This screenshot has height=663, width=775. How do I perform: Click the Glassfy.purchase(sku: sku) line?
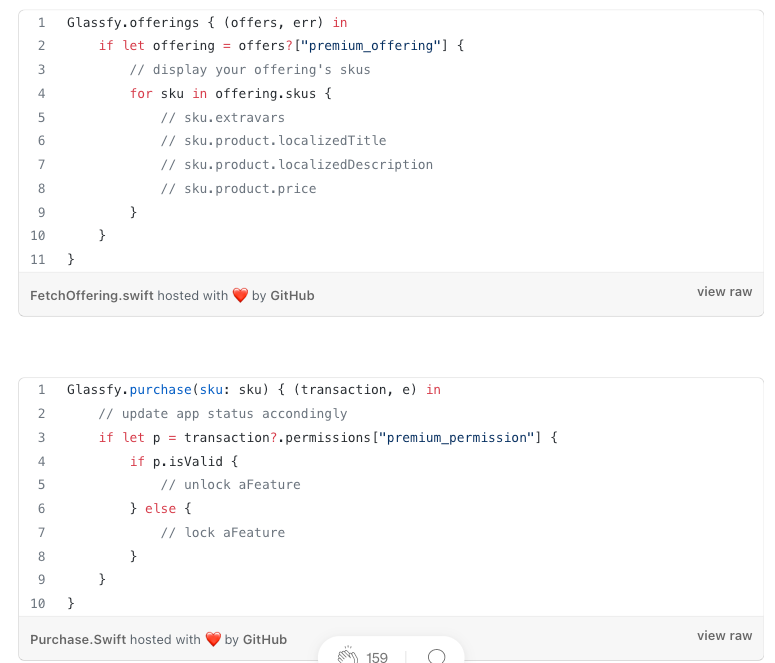coord(254,390)
